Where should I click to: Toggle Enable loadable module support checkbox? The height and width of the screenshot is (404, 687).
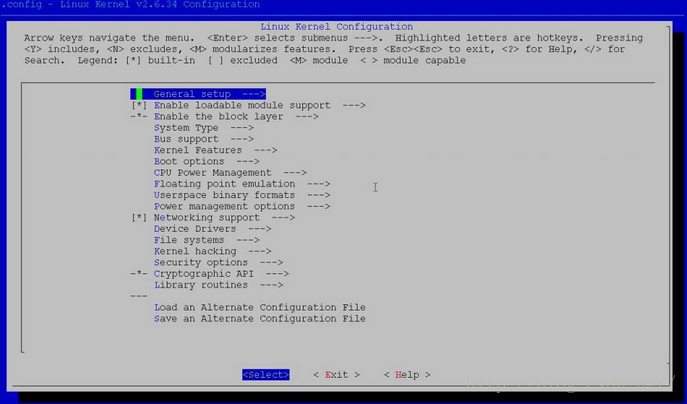pyautogui.click(x=139, y=106)
